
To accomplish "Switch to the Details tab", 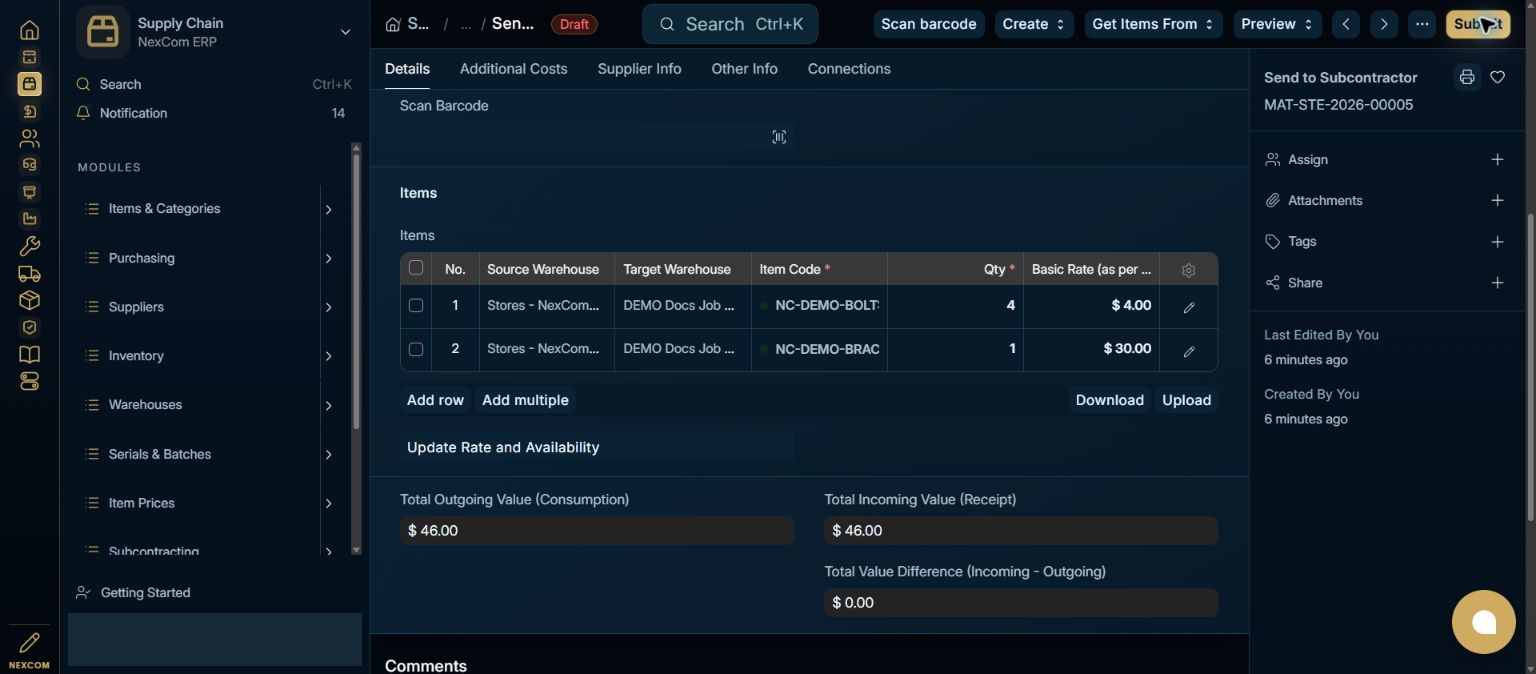I will click(407, 69).
